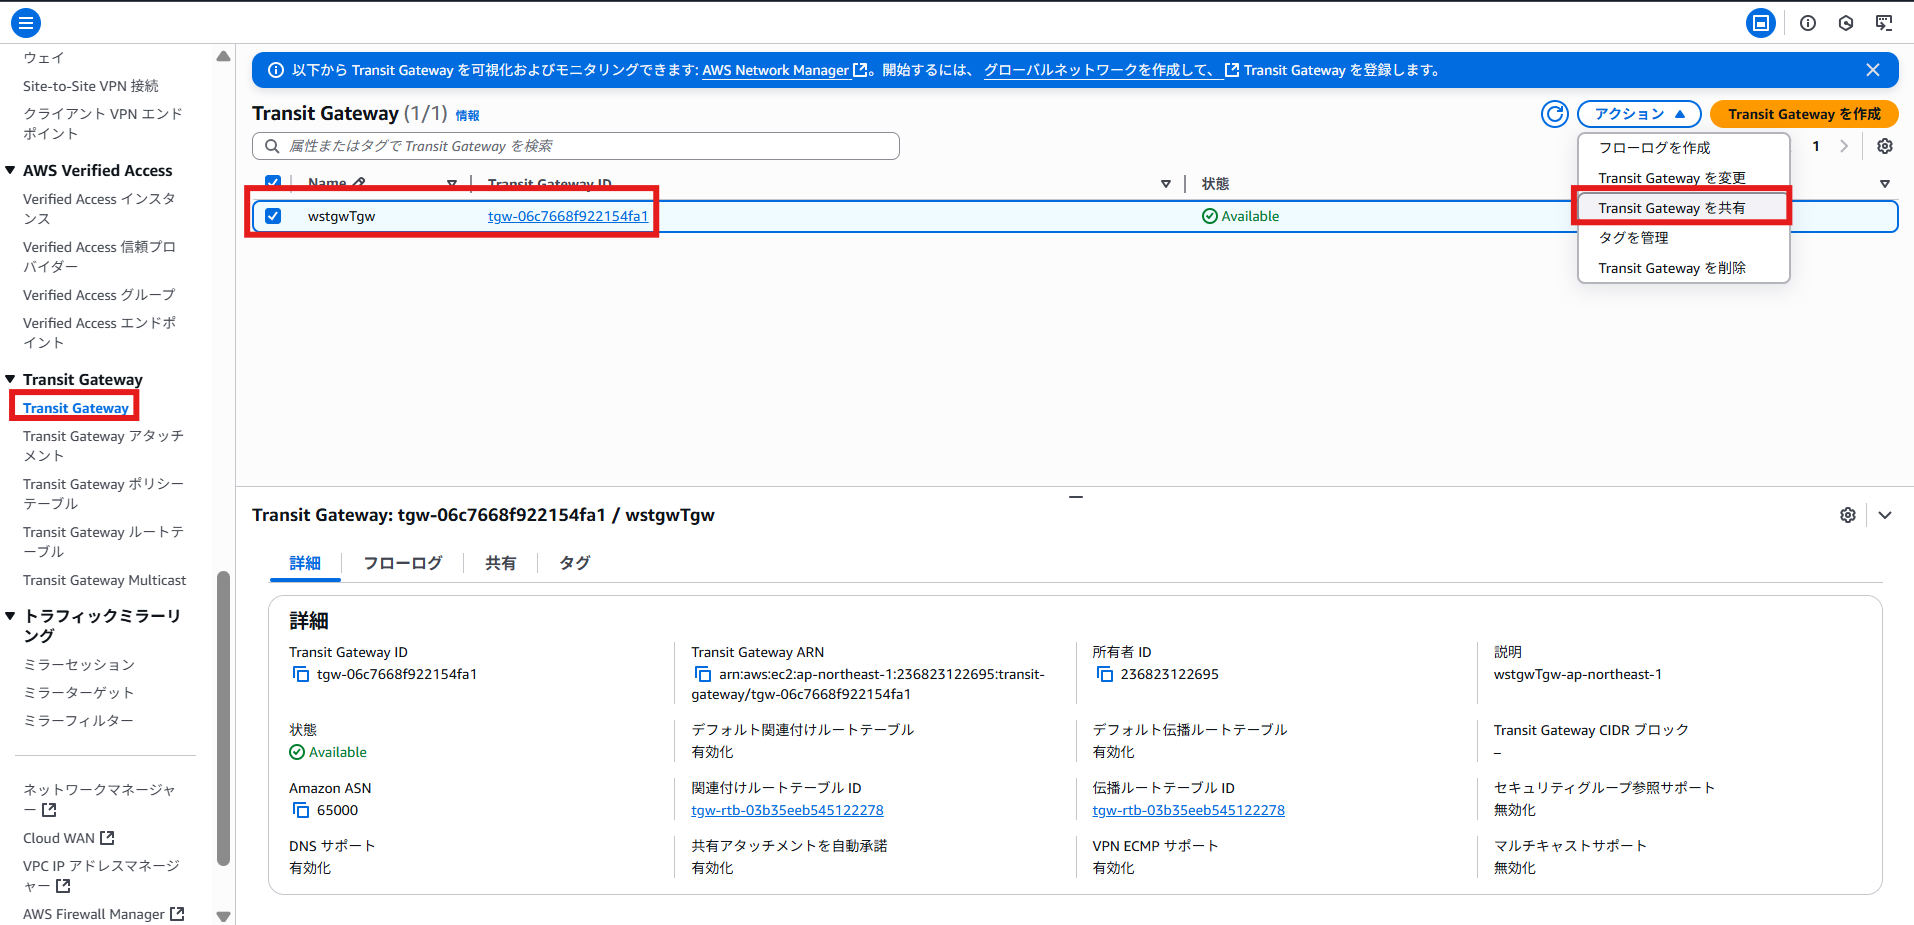Open the hexagon settings icon in the top bar
This screenshot has width=1914, height=925.
point(1846,23)
